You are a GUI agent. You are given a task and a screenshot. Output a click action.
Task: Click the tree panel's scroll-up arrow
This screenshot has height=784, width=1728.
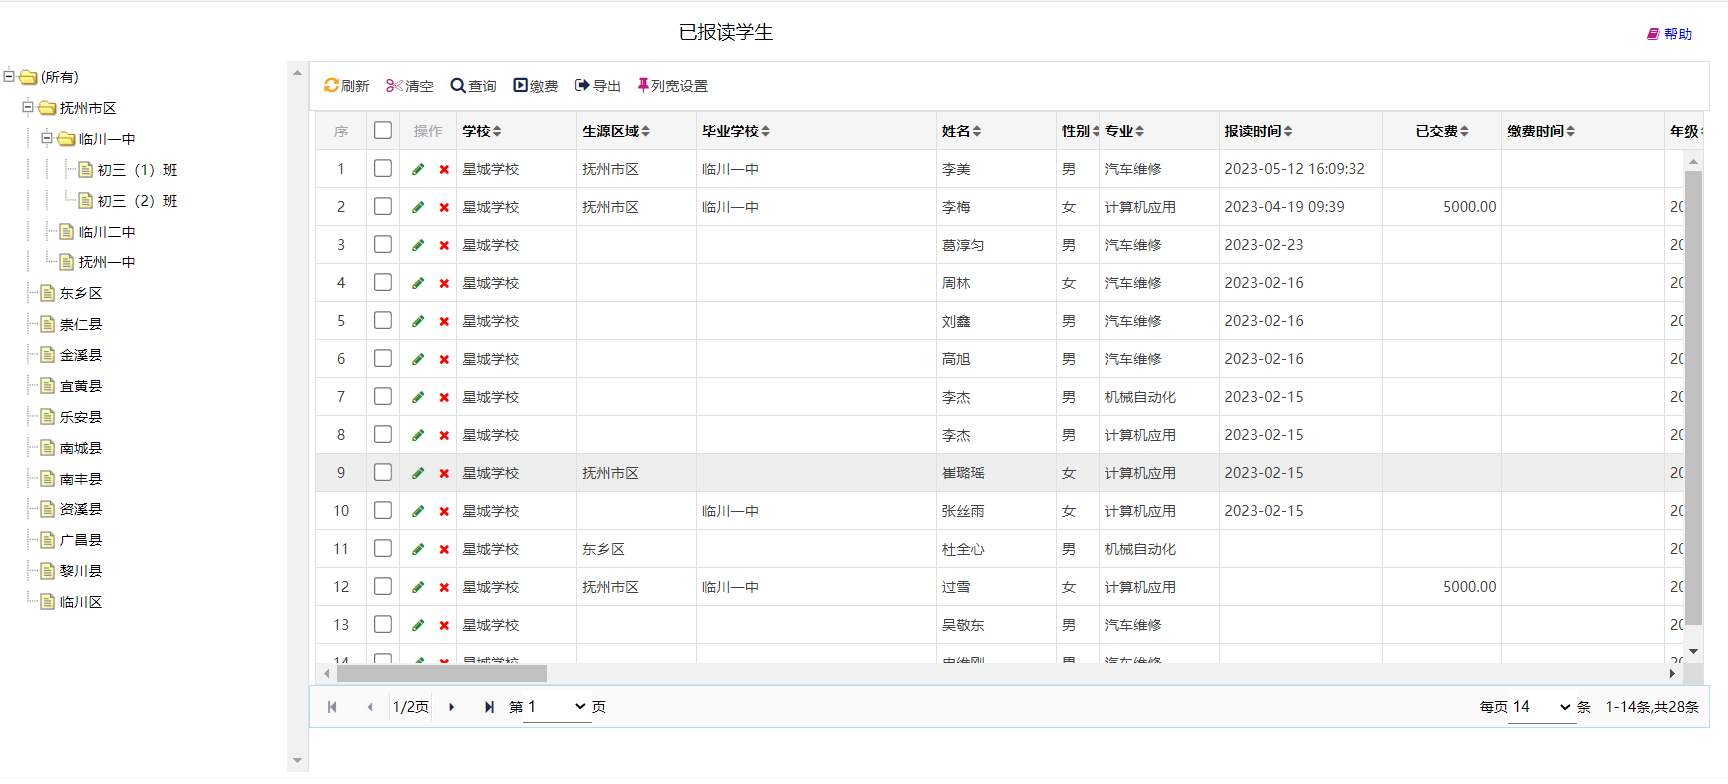click(297, 73)
